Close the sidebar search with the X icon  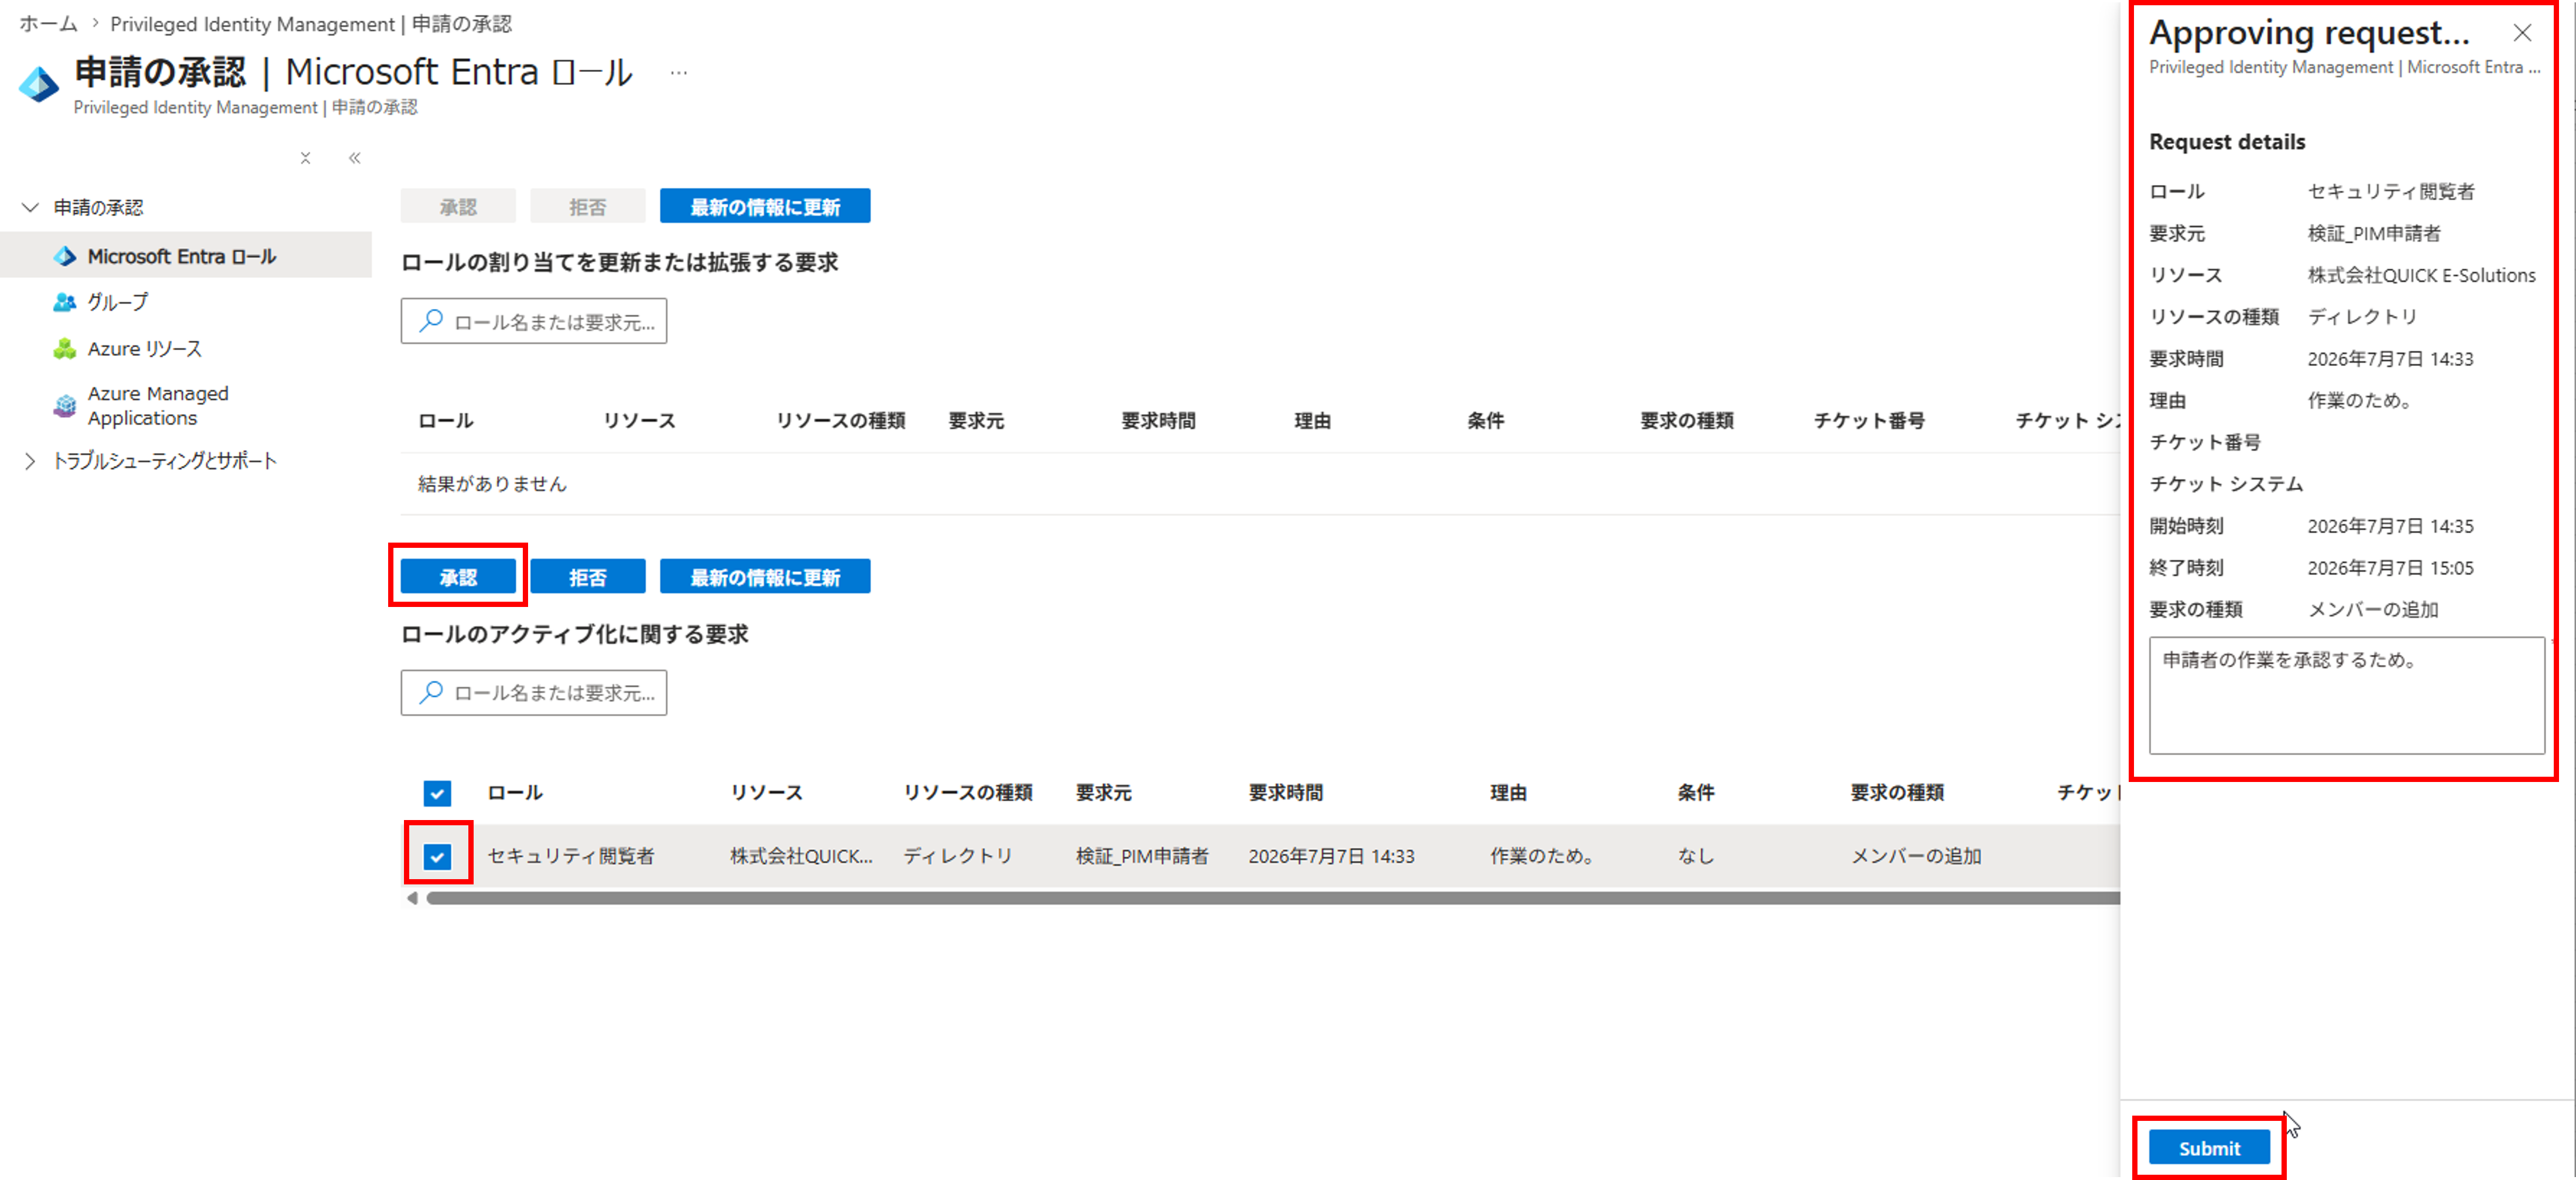305,158
